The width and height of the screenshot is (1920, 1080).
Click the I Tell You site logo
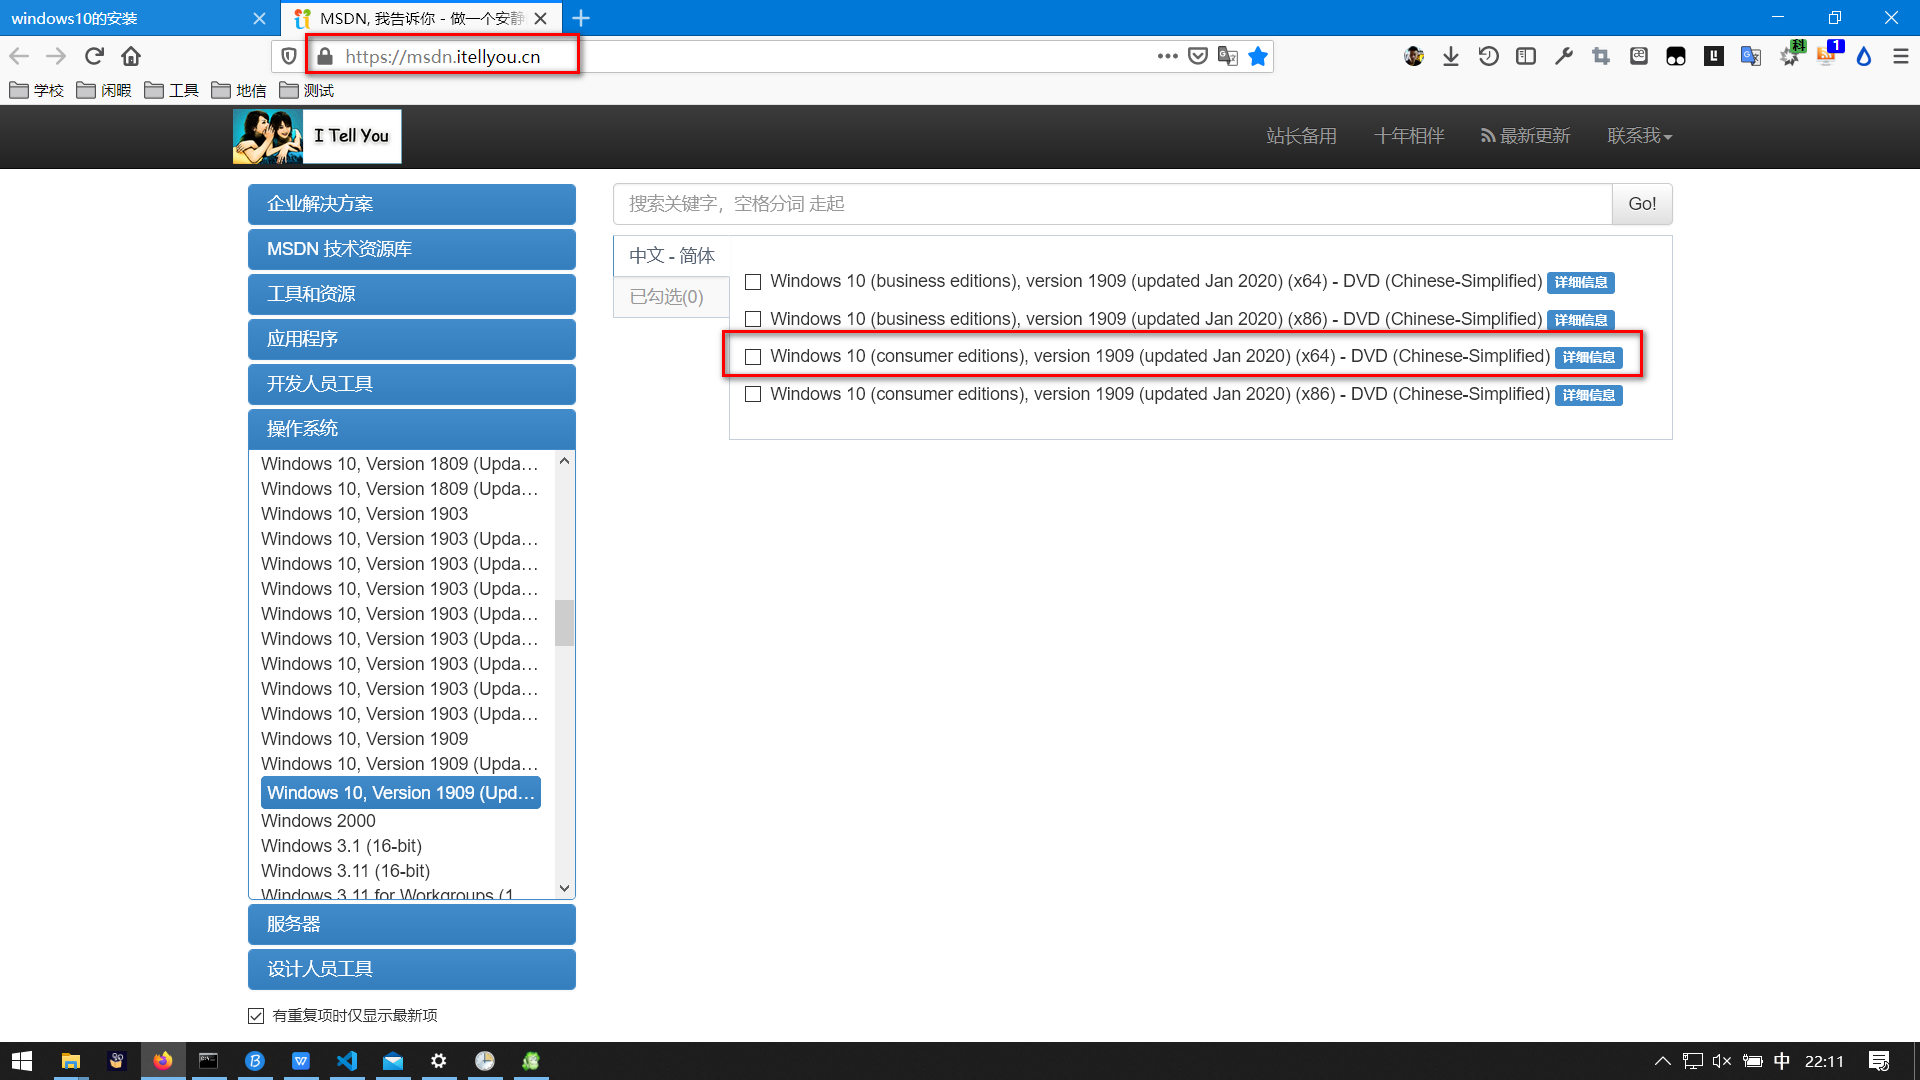pos(317,136)
